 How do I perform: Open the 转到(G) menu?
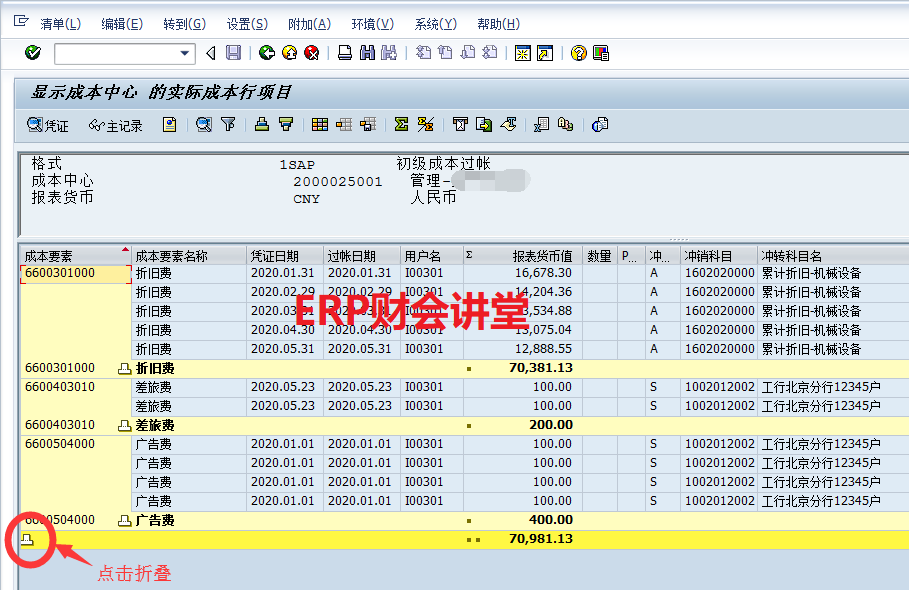(184, 24)
